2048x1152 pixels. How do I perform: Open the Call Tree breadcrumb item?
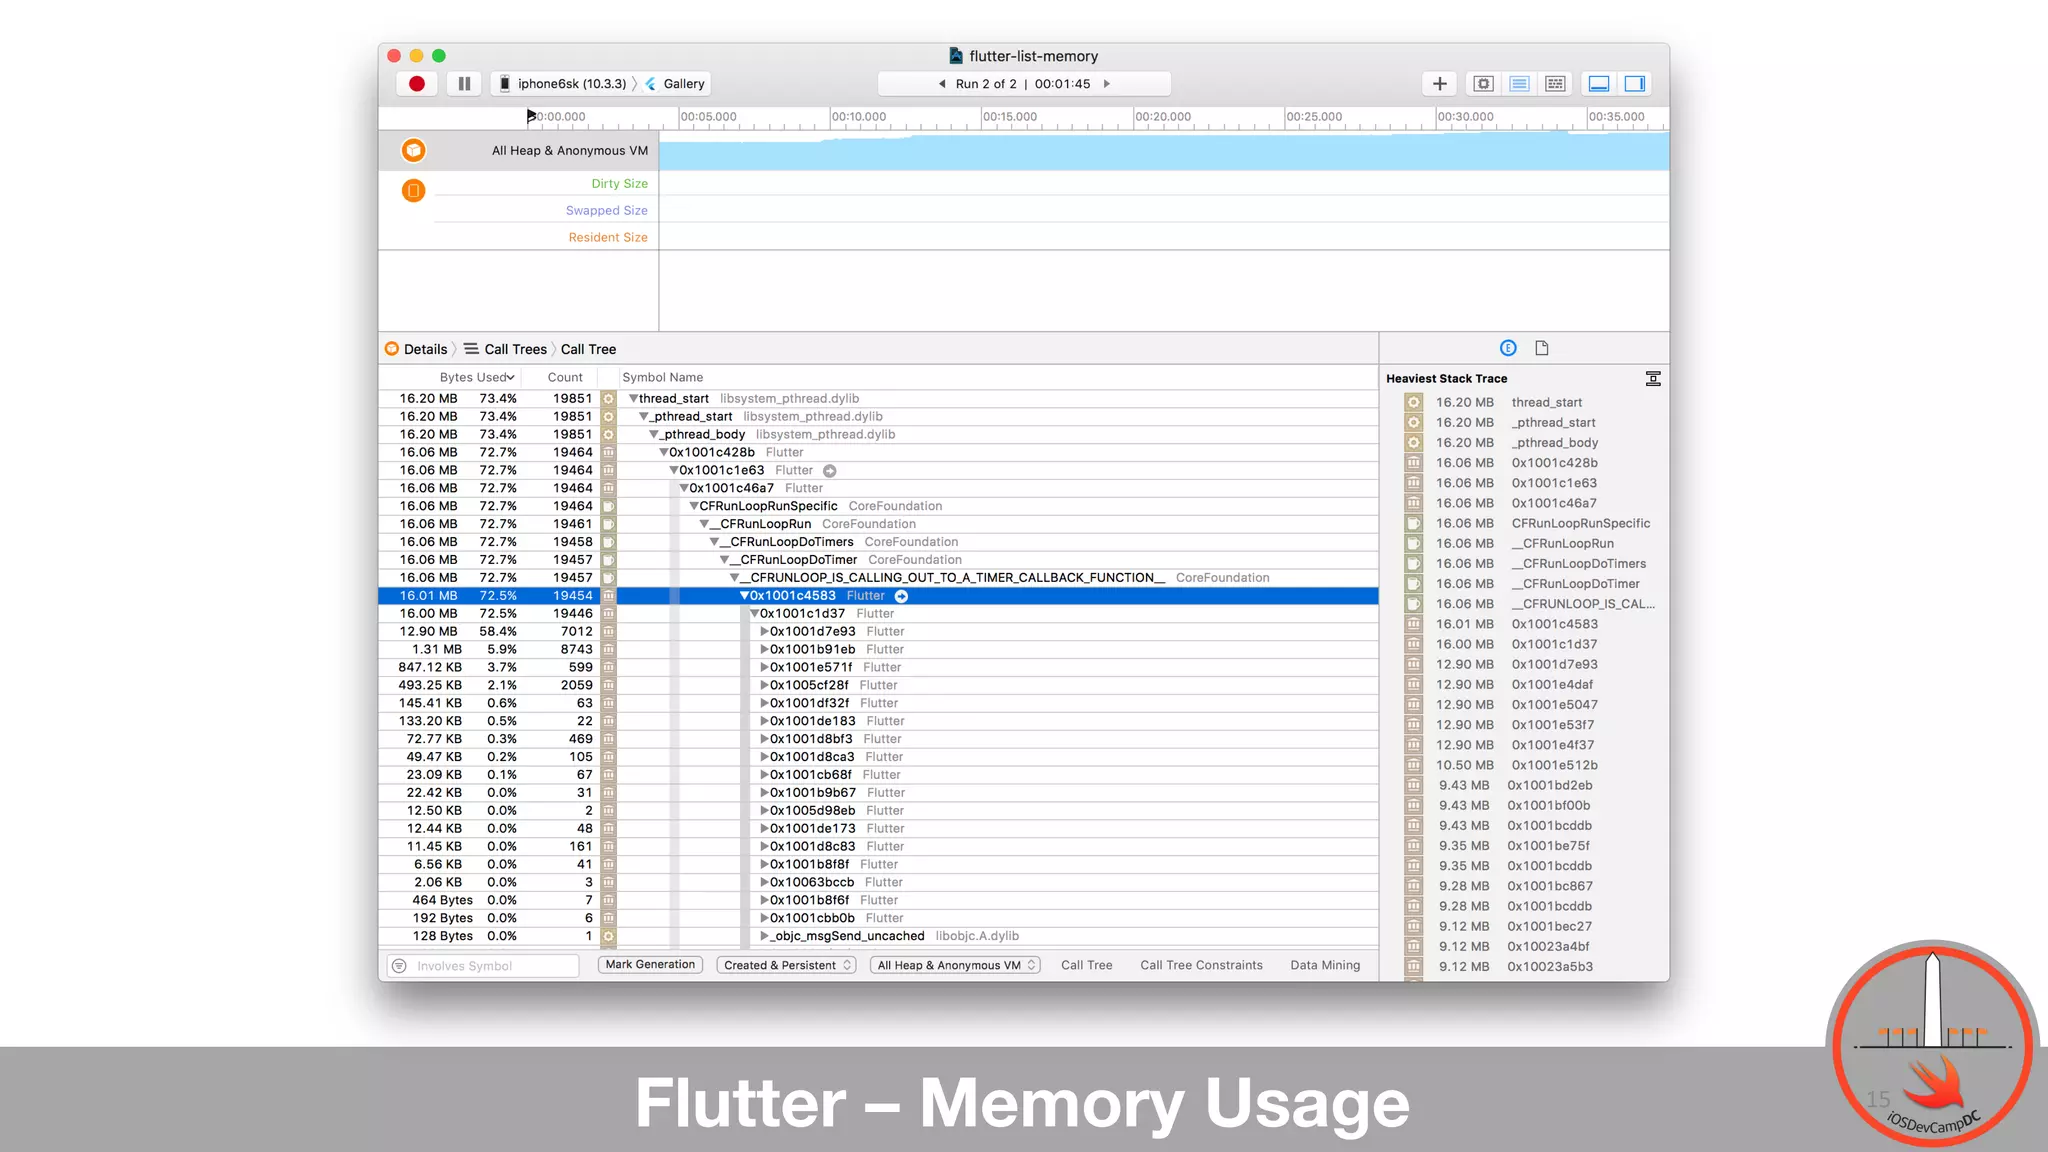tap(588, 349)
